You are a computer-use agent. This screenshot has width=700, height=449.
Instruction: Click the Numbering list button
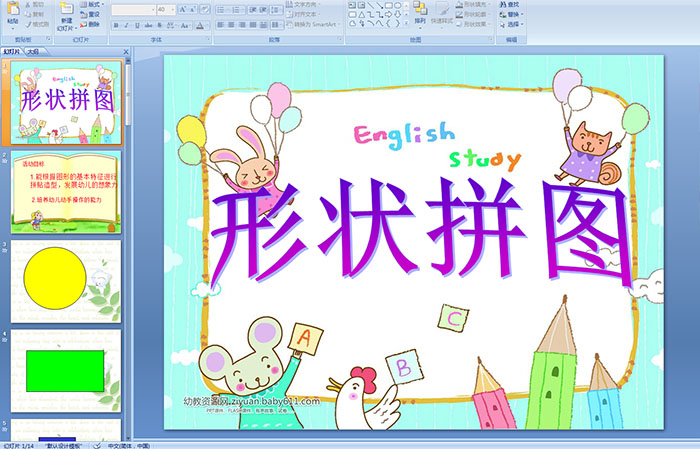(238, 10)
